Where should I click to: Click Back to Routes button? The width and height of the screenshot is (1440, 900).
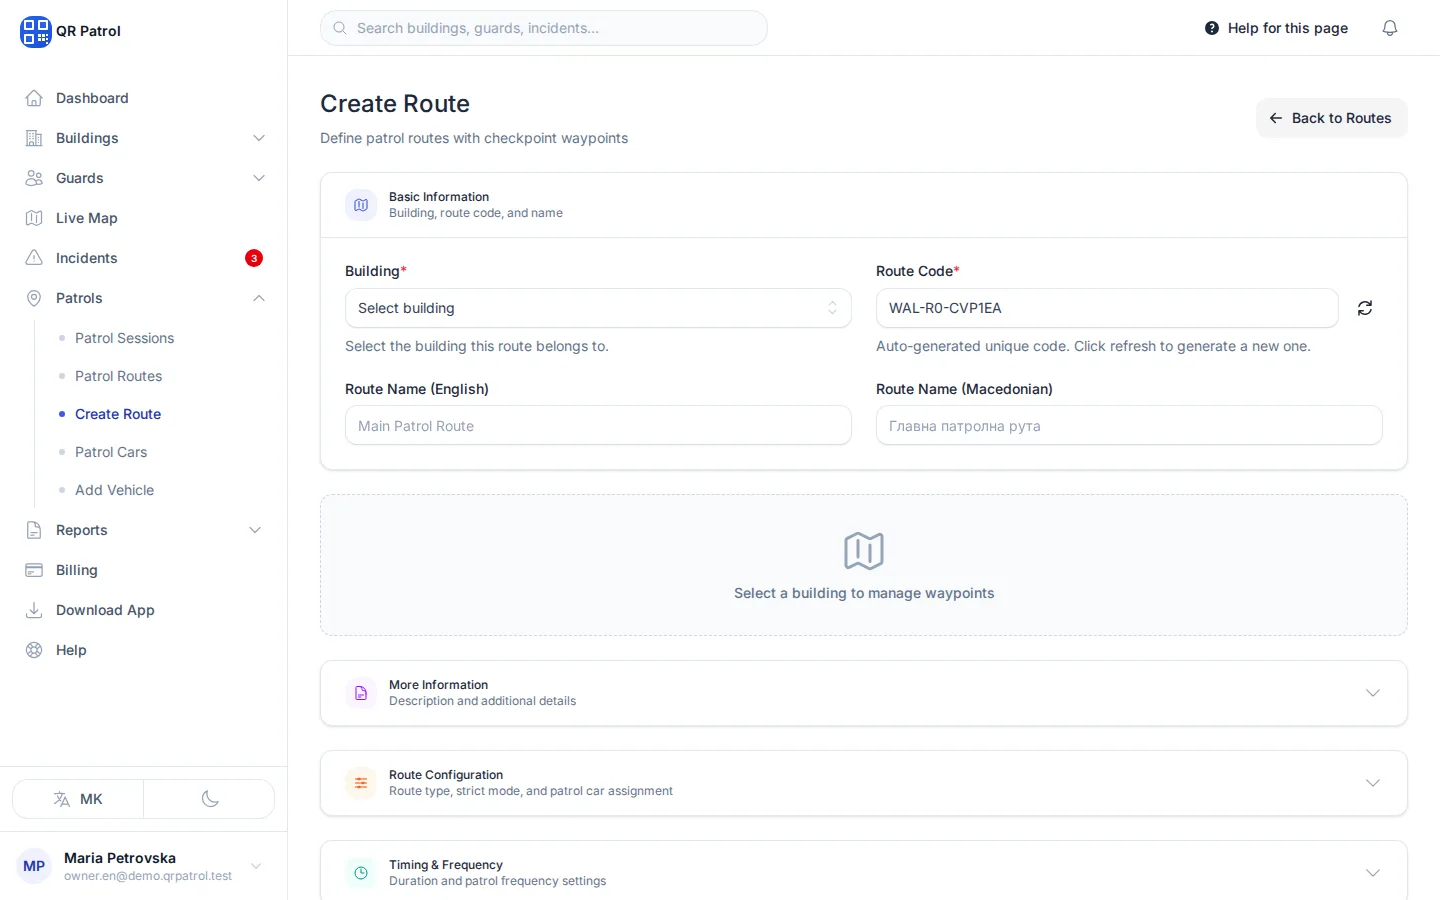pos(1331,118)
